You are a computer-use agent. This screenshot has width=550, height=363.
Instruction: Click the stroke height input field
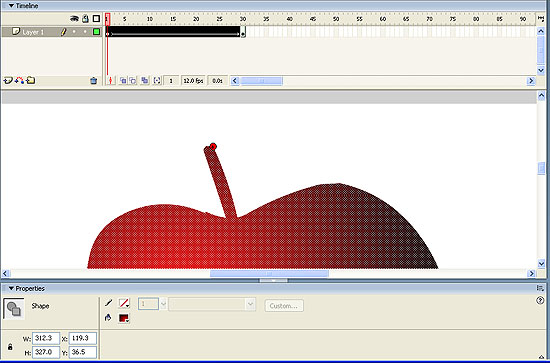[148, 304]
